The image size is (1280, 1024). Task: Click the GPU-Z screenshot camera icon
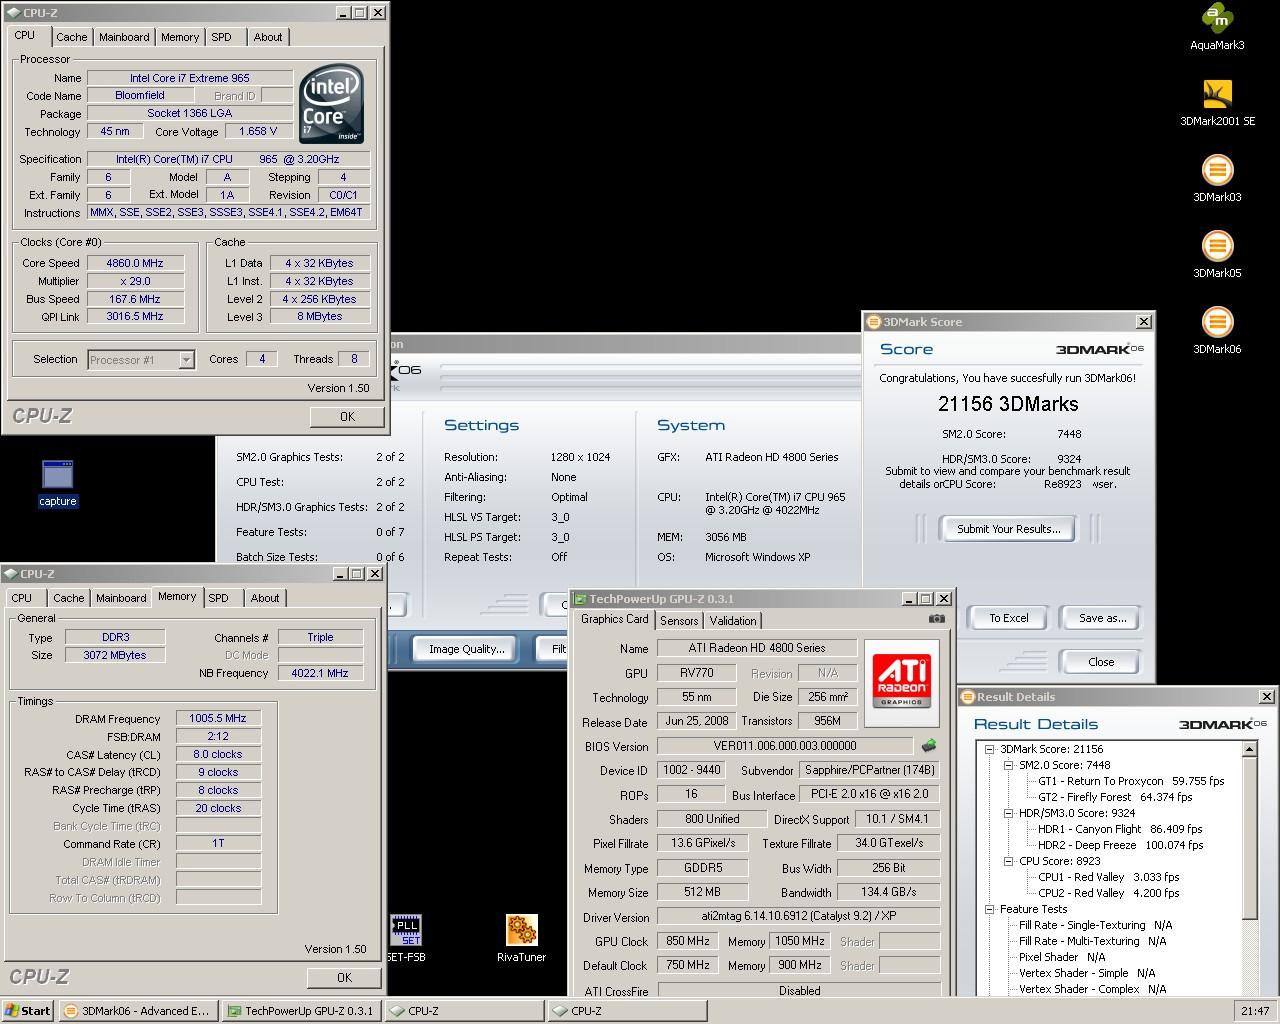936,619
